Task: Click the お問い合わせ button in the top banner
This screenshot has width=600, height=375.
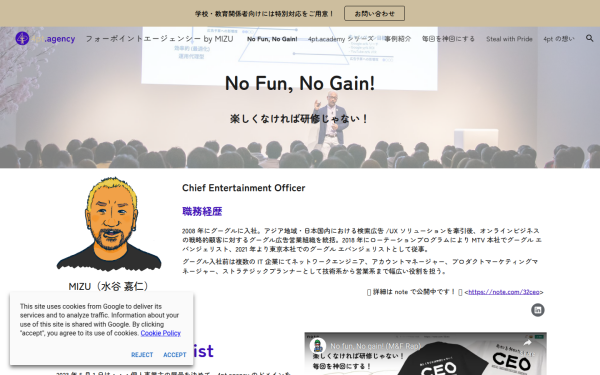Action: 374,13
